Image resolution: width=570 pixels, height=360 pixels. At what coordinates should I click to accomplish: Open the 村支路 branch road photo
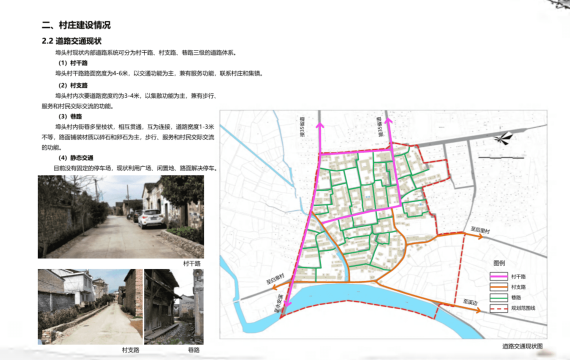91,307
